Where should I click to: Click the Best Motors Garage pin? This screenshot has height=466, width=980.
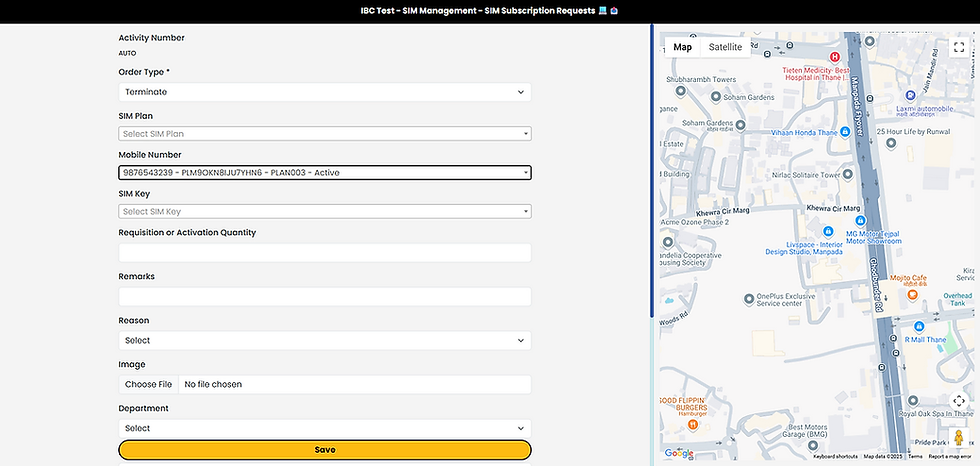click(812, 446)
